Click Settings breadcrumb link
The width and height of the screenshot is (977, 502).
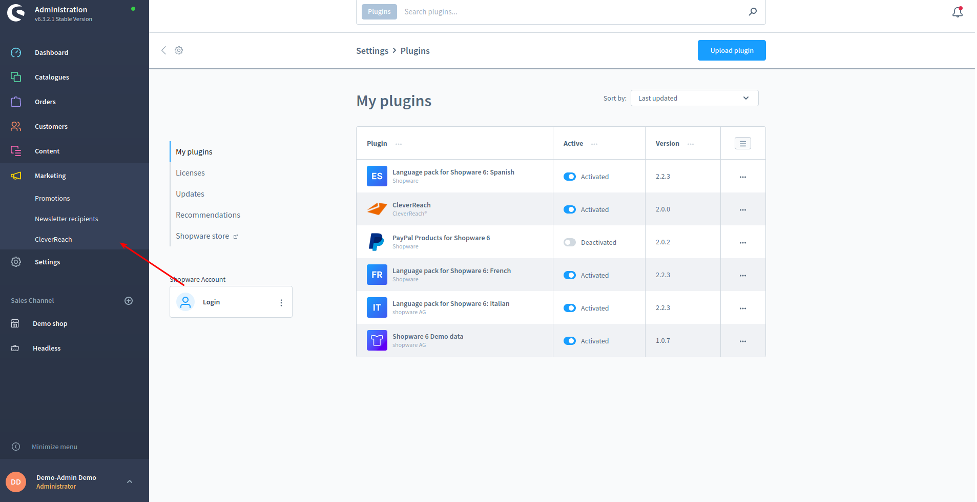(372, 51)
